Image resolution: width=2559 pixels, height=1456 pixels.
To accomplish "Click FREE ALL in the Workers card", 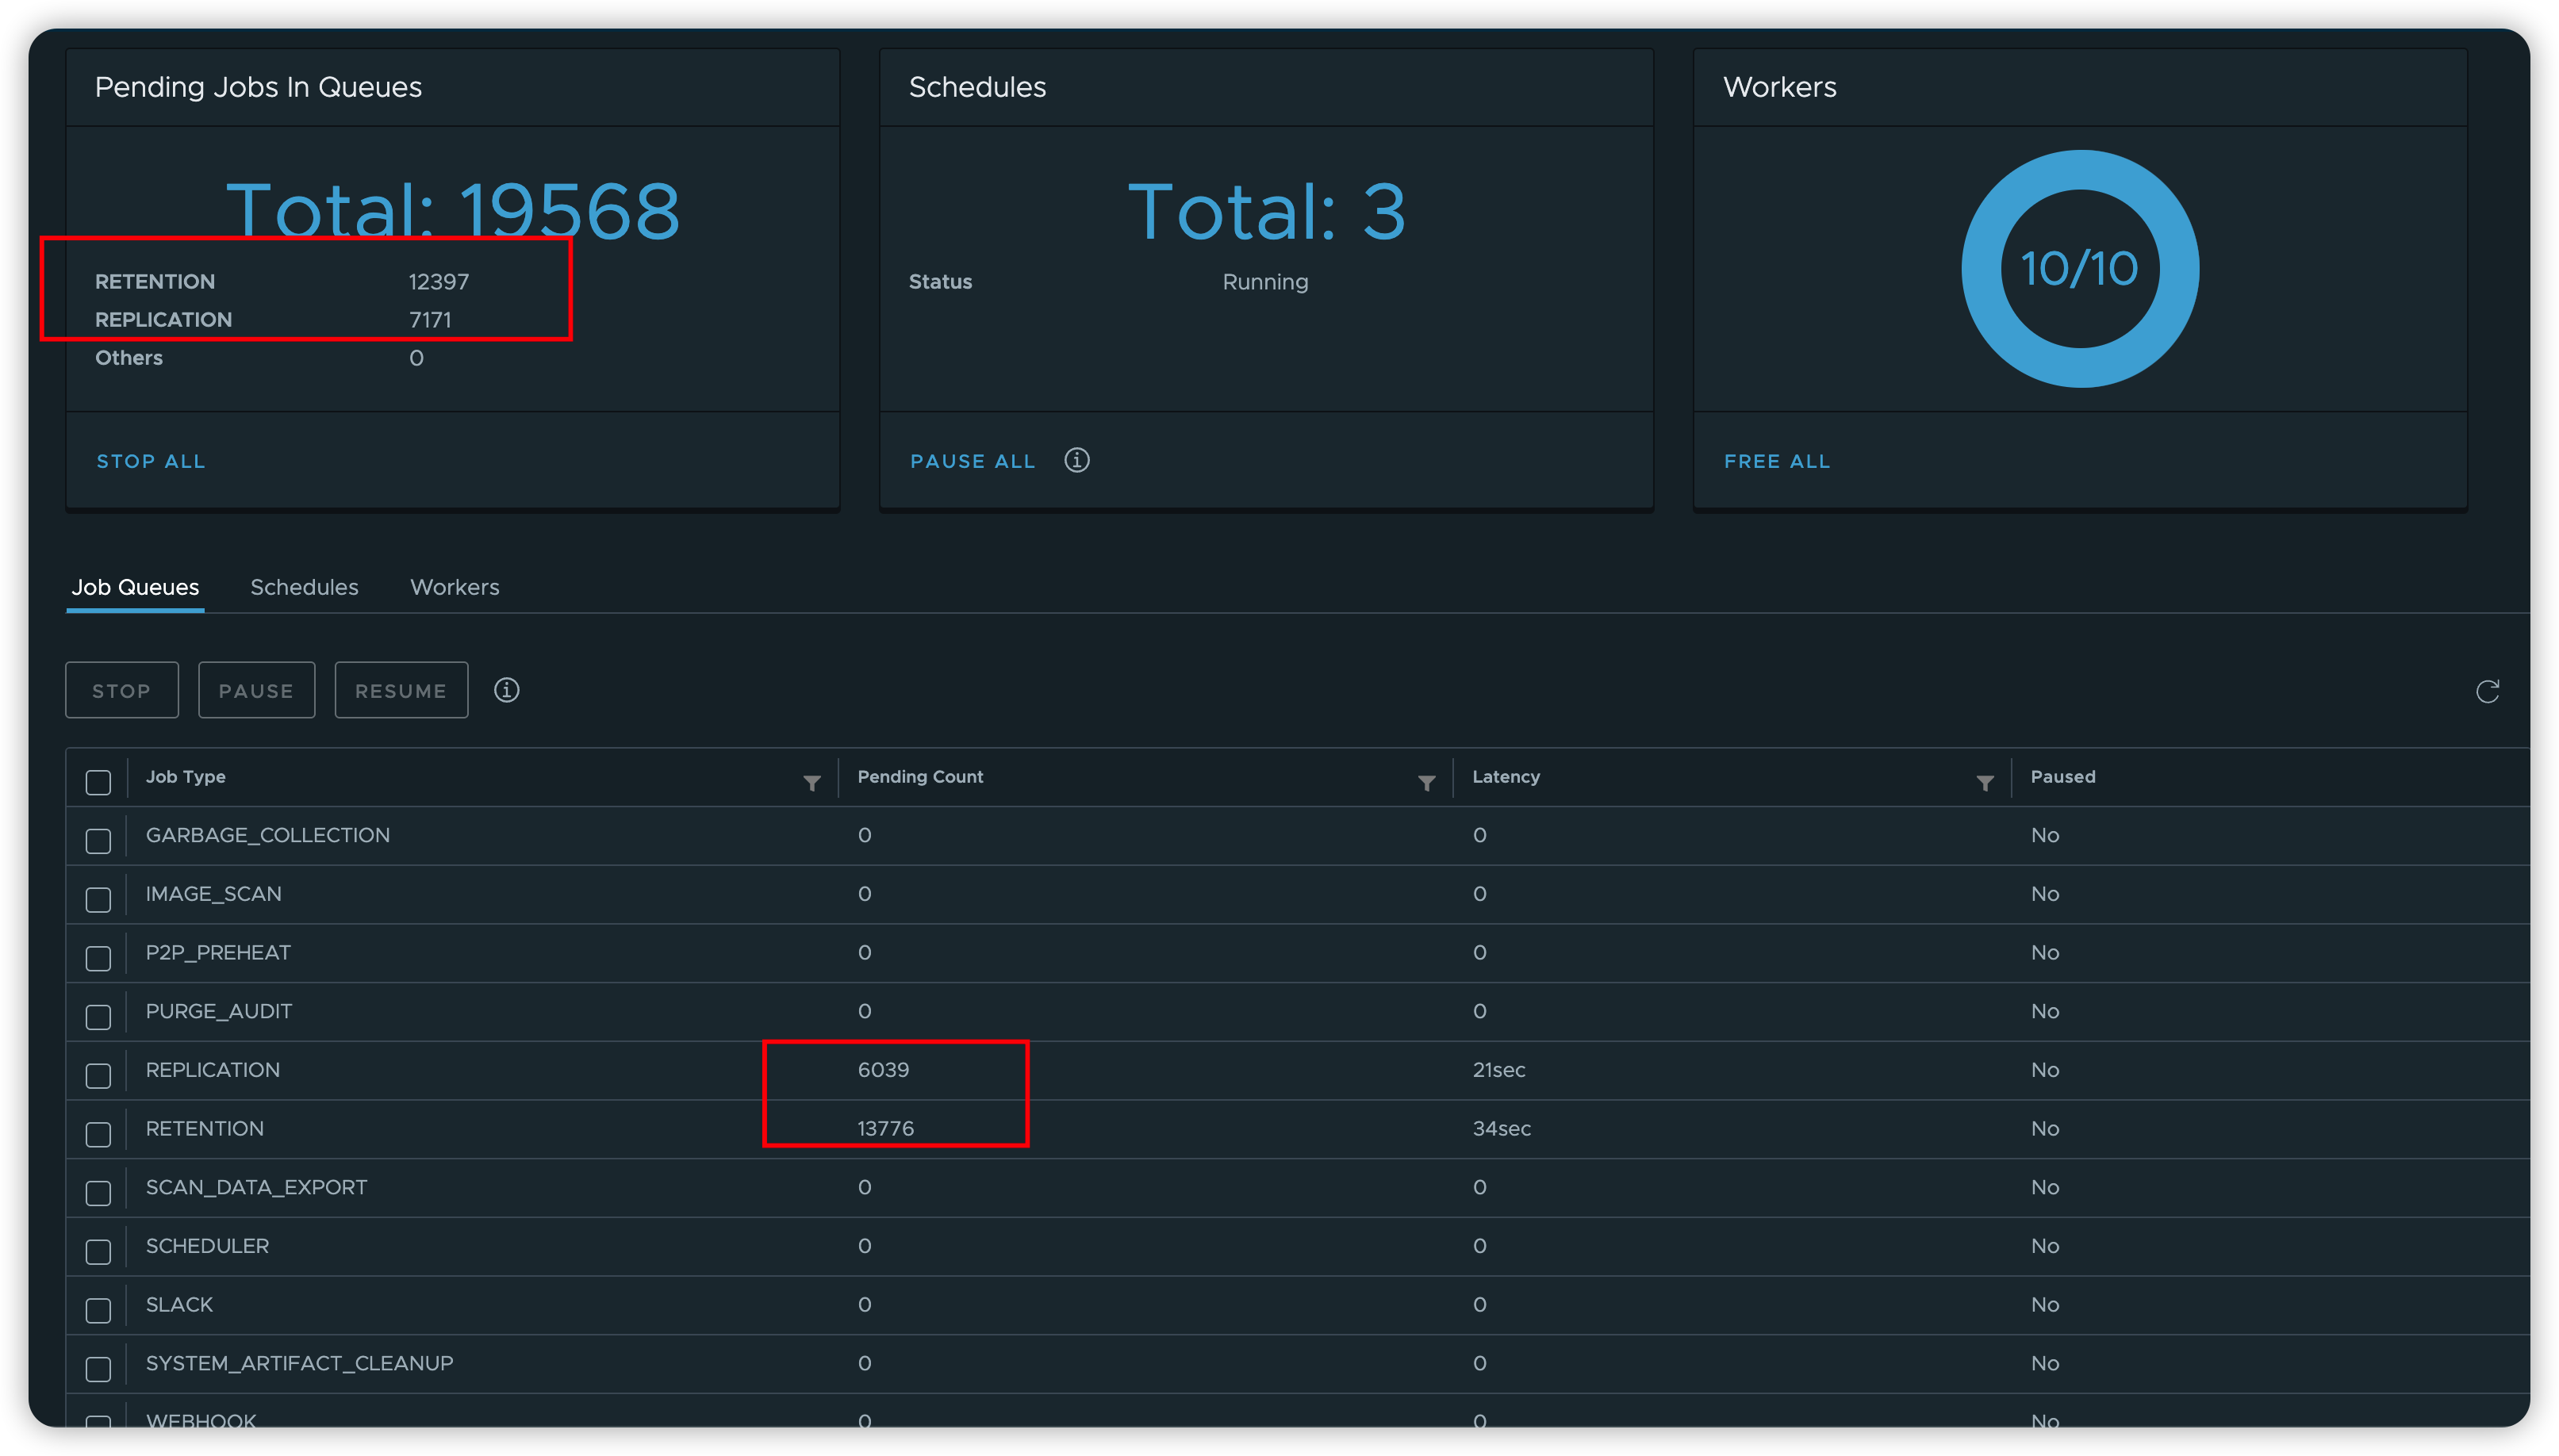I will click(x=1777, y=461).
